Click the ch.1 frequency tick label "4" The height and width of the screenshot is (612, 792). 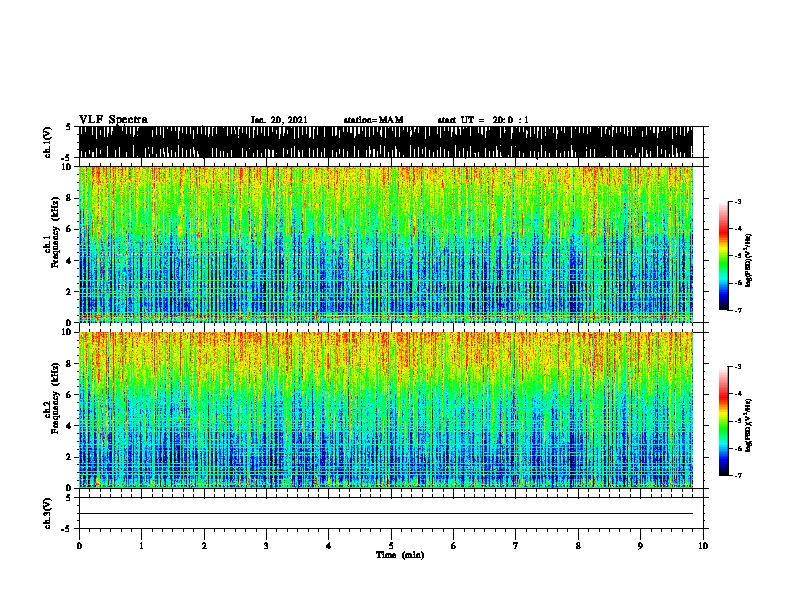point(69,261)
